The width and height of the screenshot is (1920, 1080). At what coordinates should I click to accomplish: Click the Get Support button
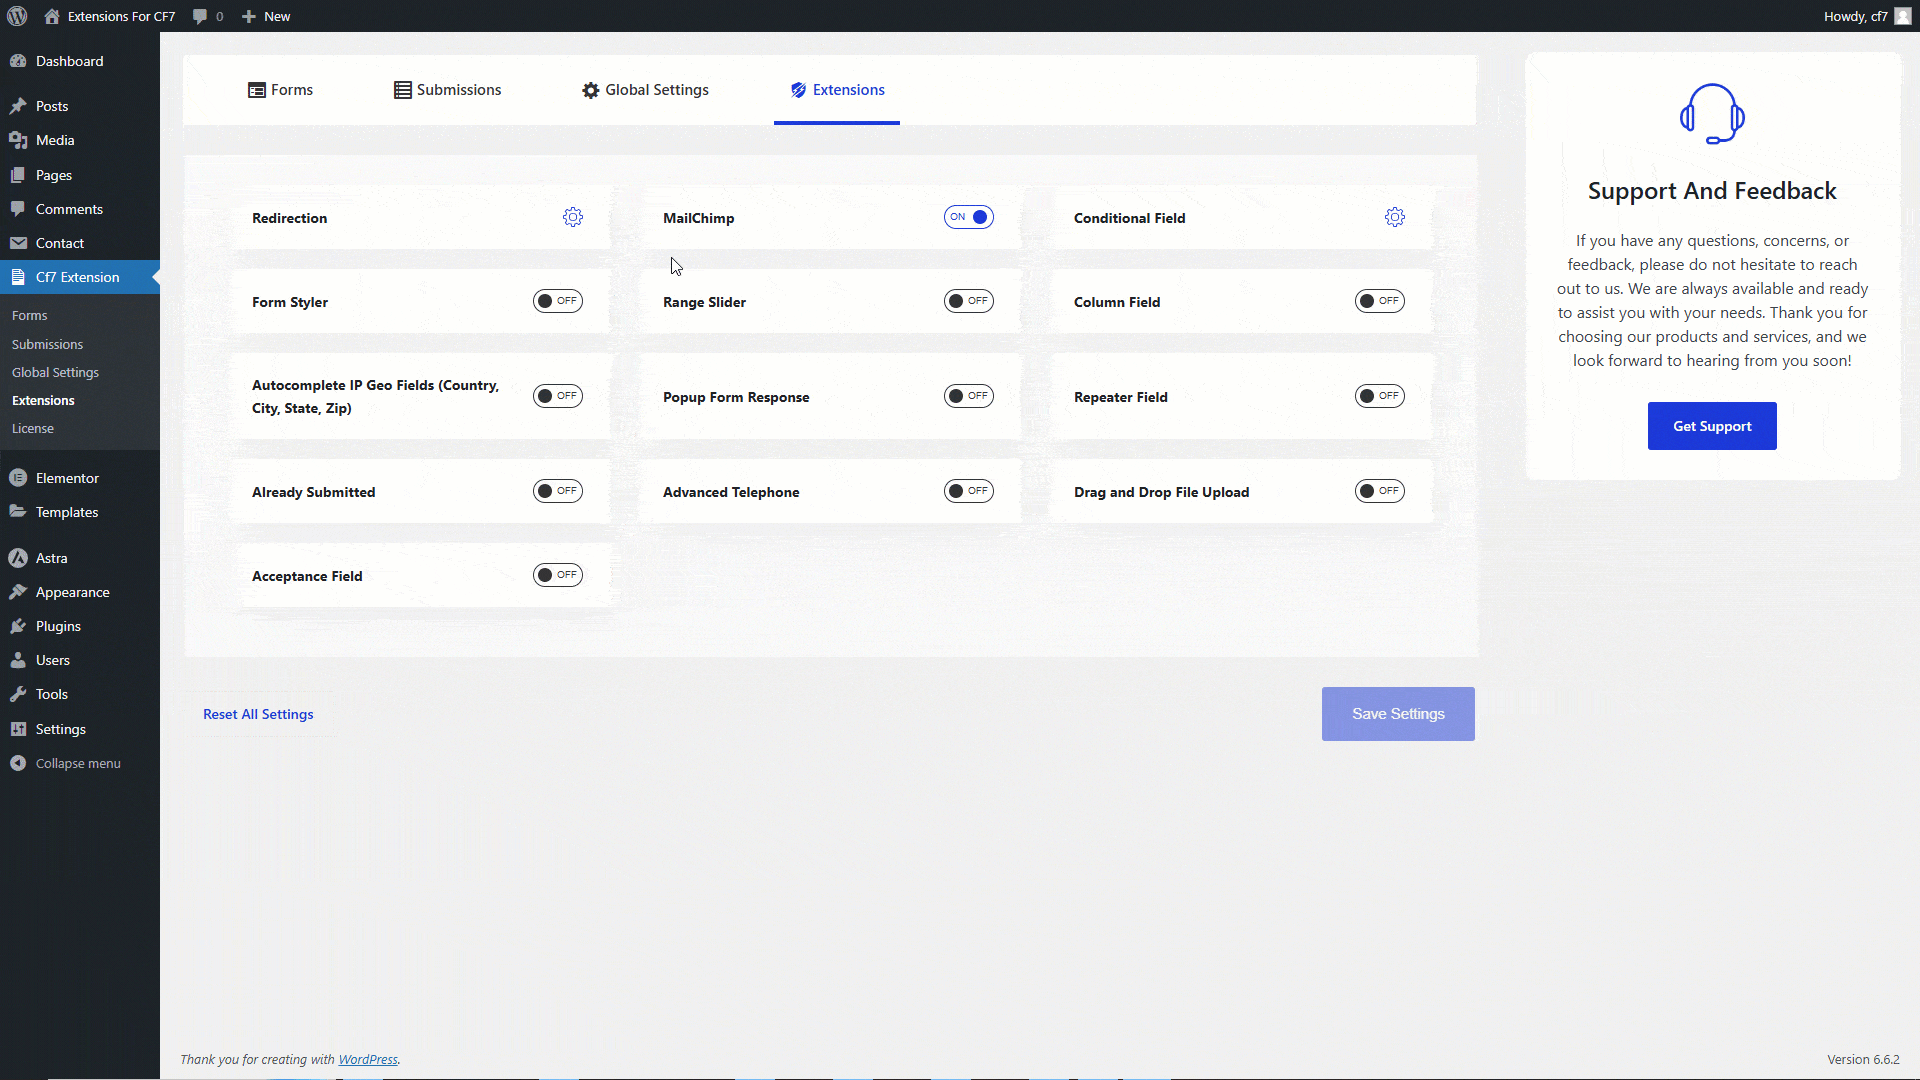[1711, 426]
